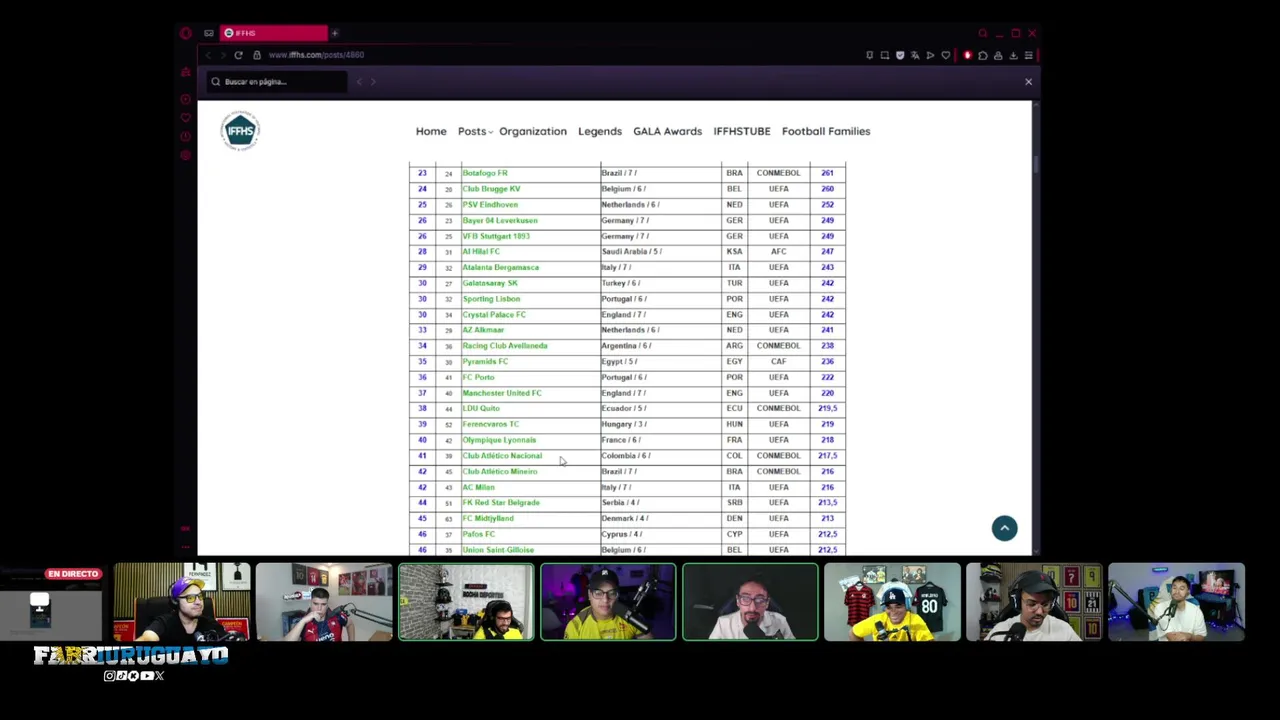The image size is (1280, 720).
Task: Open the ad blocker shield icon
Action: pyautogui.click(x=900, y=55)
